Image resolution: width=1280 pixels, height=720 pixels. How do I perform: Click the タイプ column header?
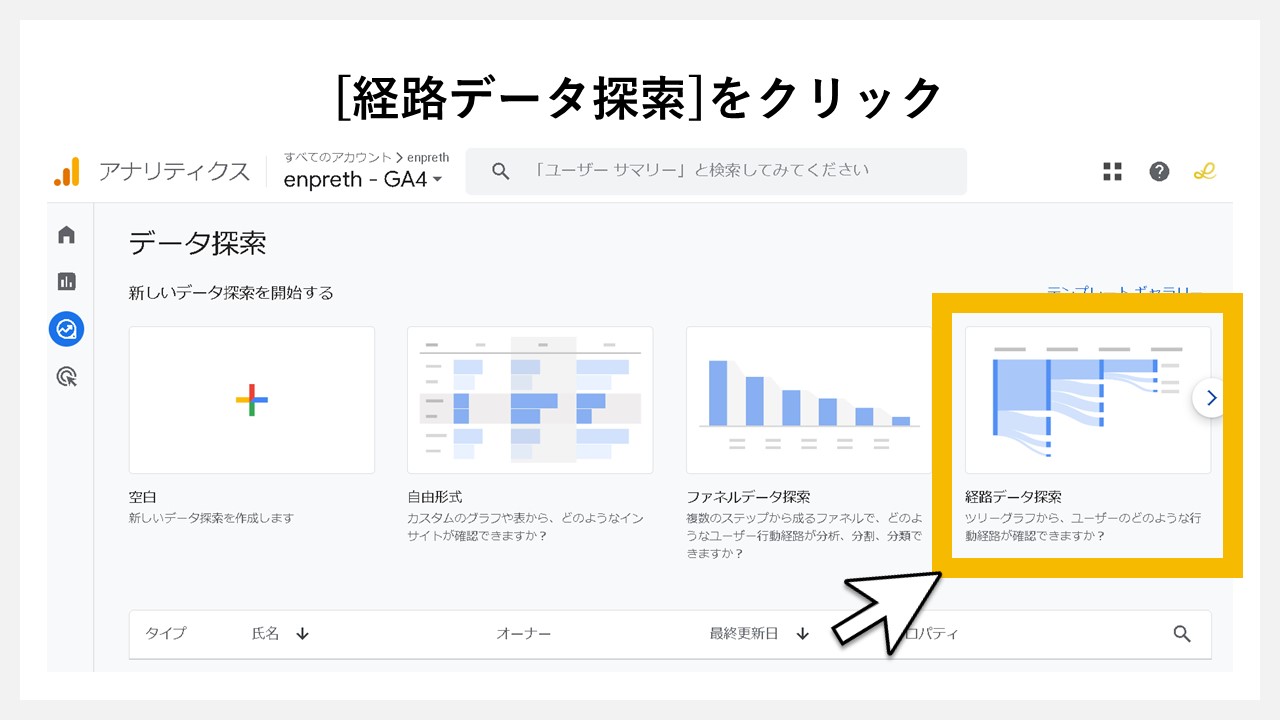click(165, 633)
